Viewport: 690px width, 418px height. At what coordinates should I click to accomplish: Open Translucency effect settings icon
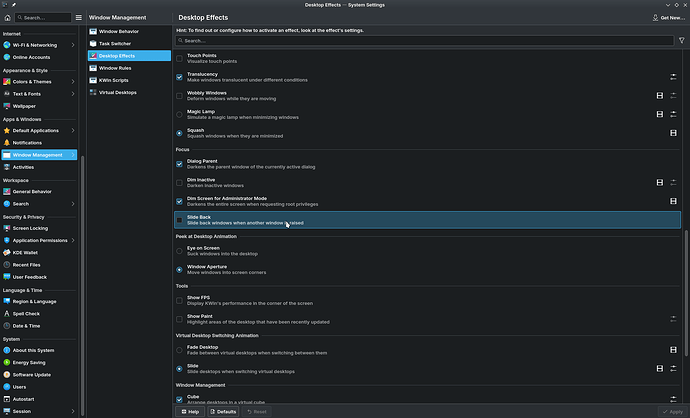673,77
